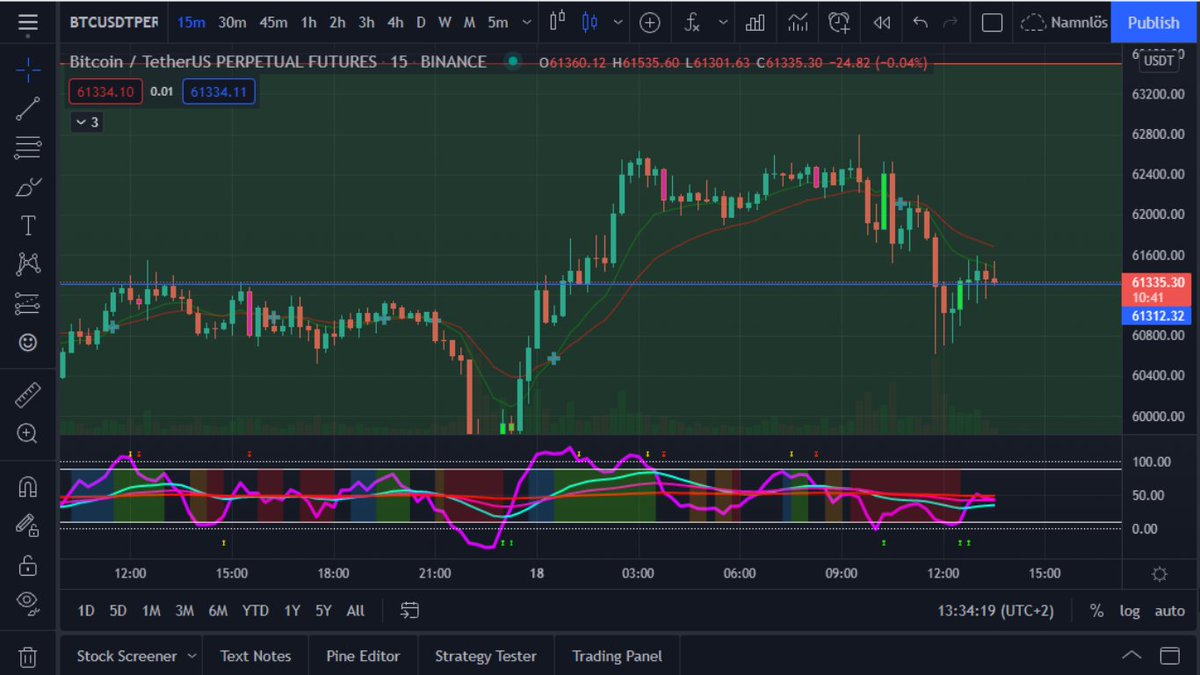Open the go to date icon
The height and width of the screenshot is (675, 1200).
(x=409, y=610)
